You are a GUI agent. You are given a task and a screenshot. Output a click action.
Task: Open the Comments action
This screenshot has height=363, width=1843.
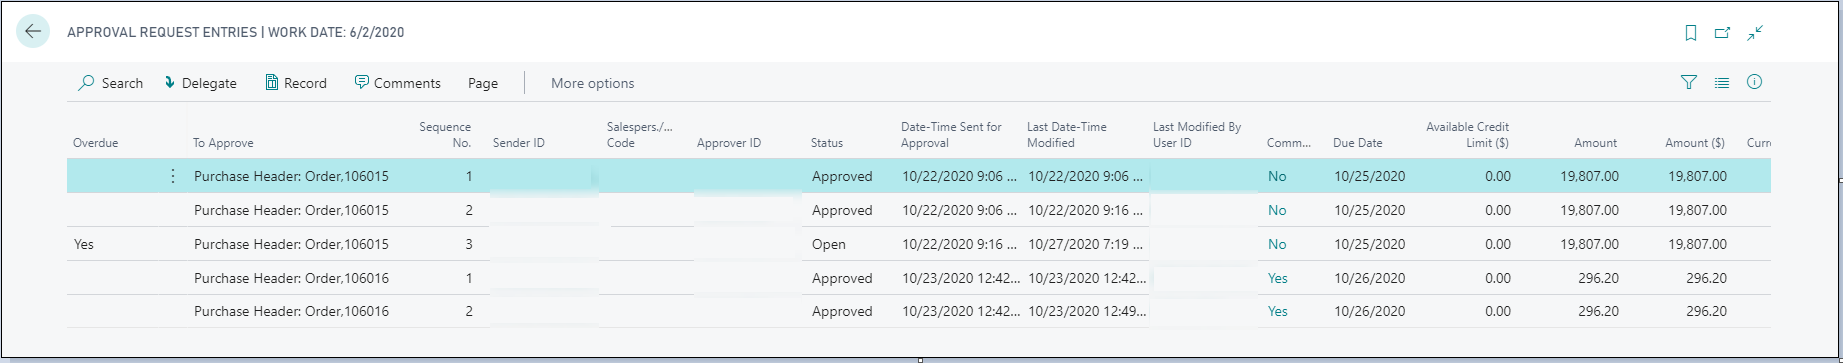pos(398,83)
